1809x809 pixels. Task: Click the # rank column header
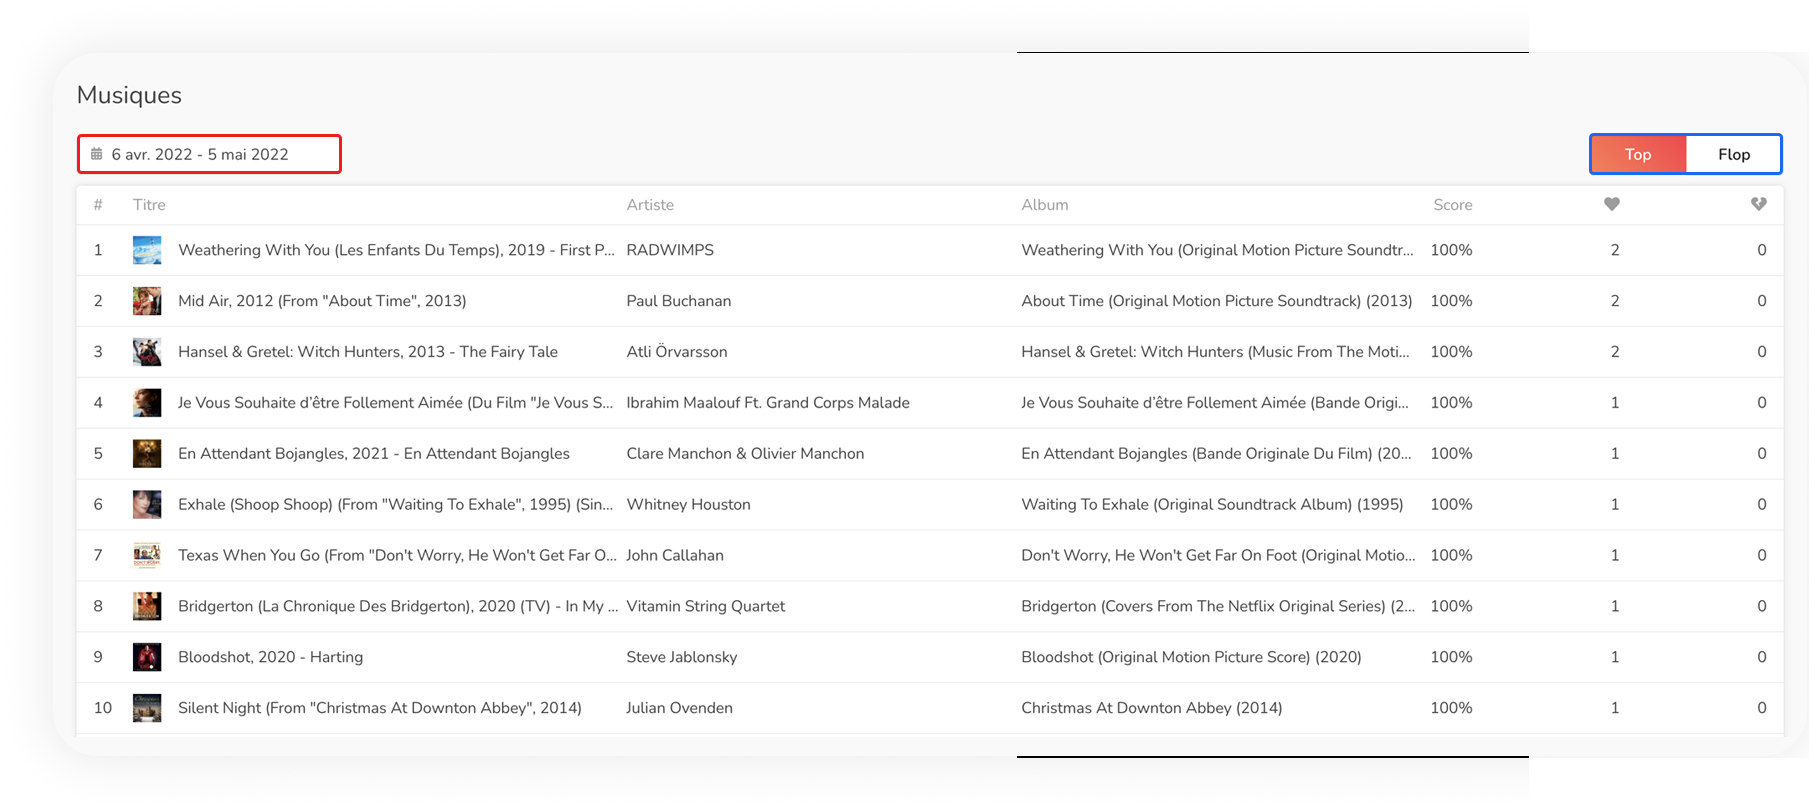coord(98,205)
